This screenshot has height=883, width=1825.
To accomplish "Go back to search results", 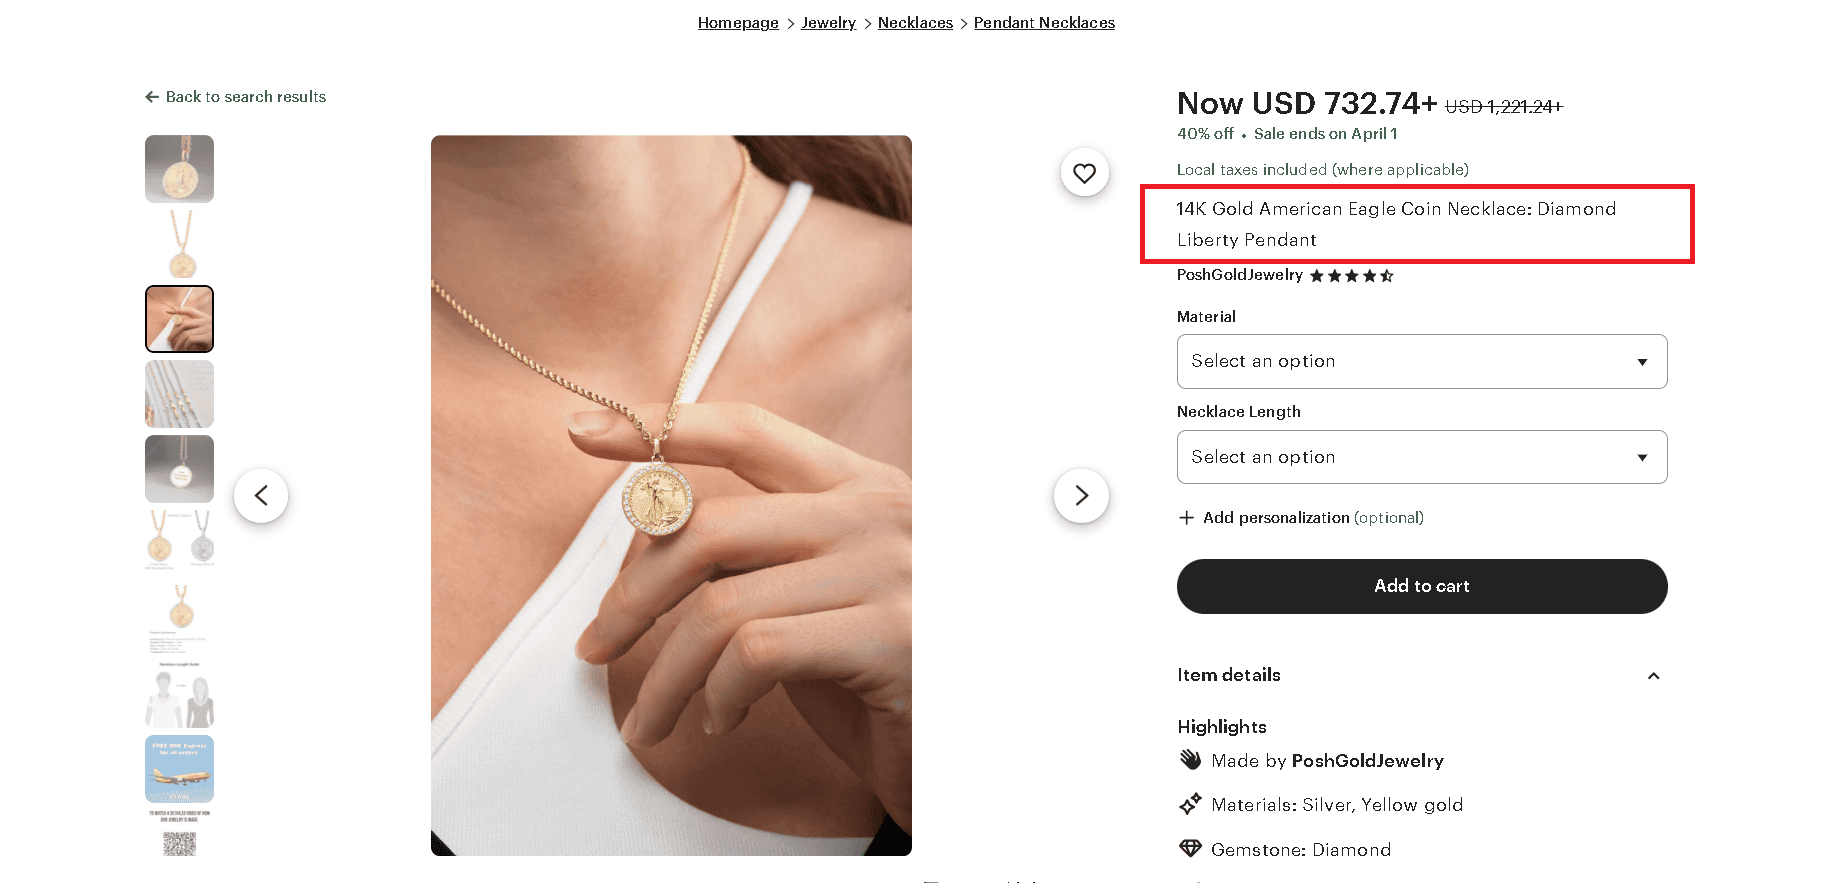I will click(245, 96).
